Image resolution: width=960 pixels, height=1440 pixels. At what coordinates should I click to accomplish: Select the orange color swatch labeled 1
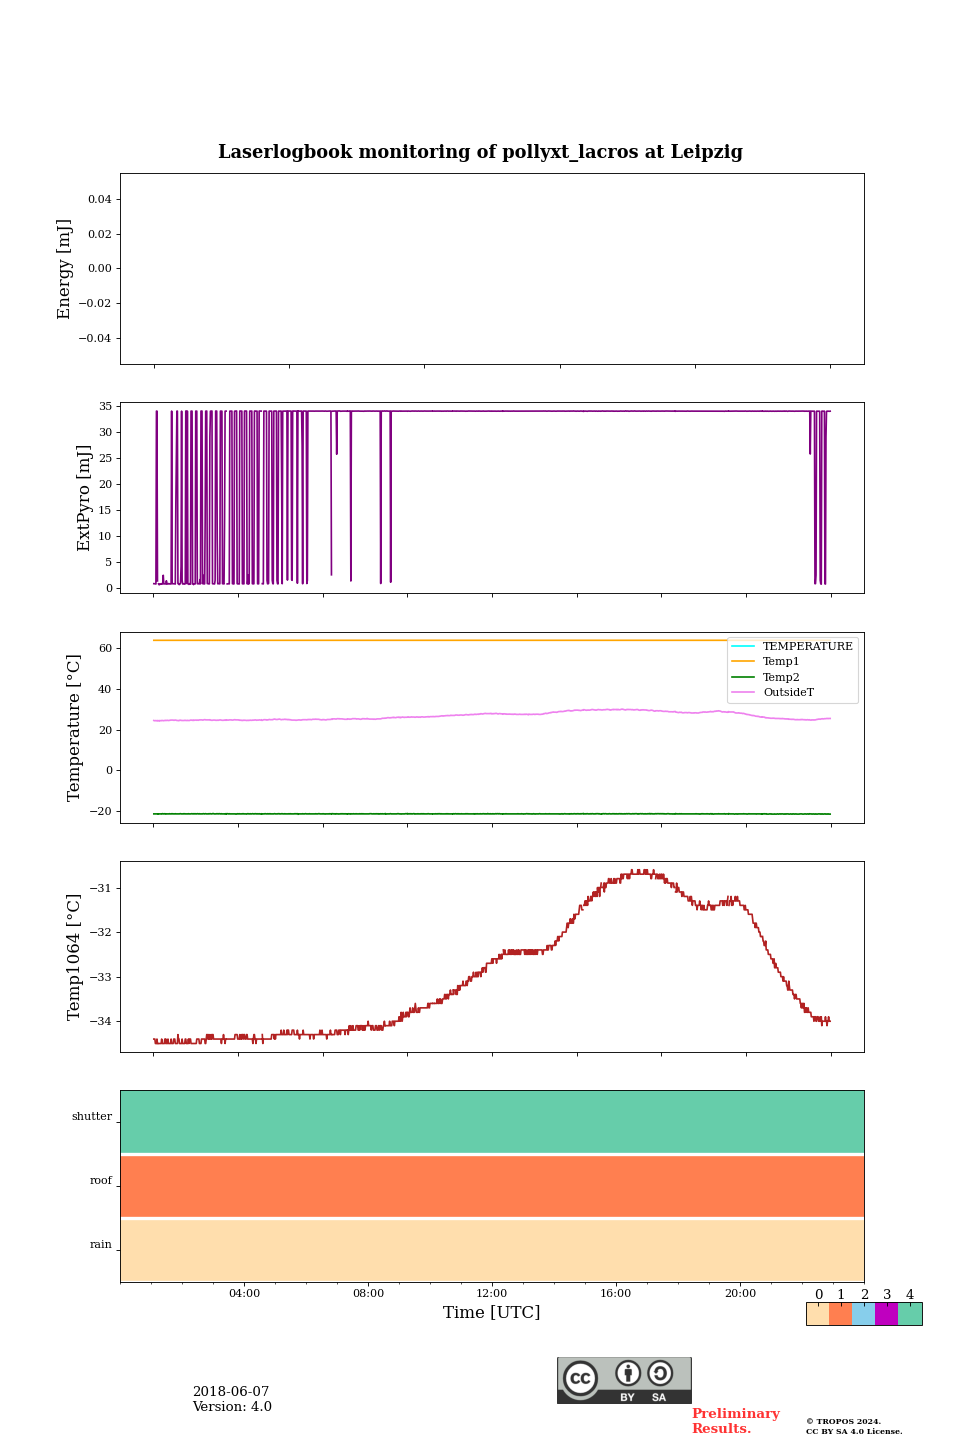(840, 1314)
